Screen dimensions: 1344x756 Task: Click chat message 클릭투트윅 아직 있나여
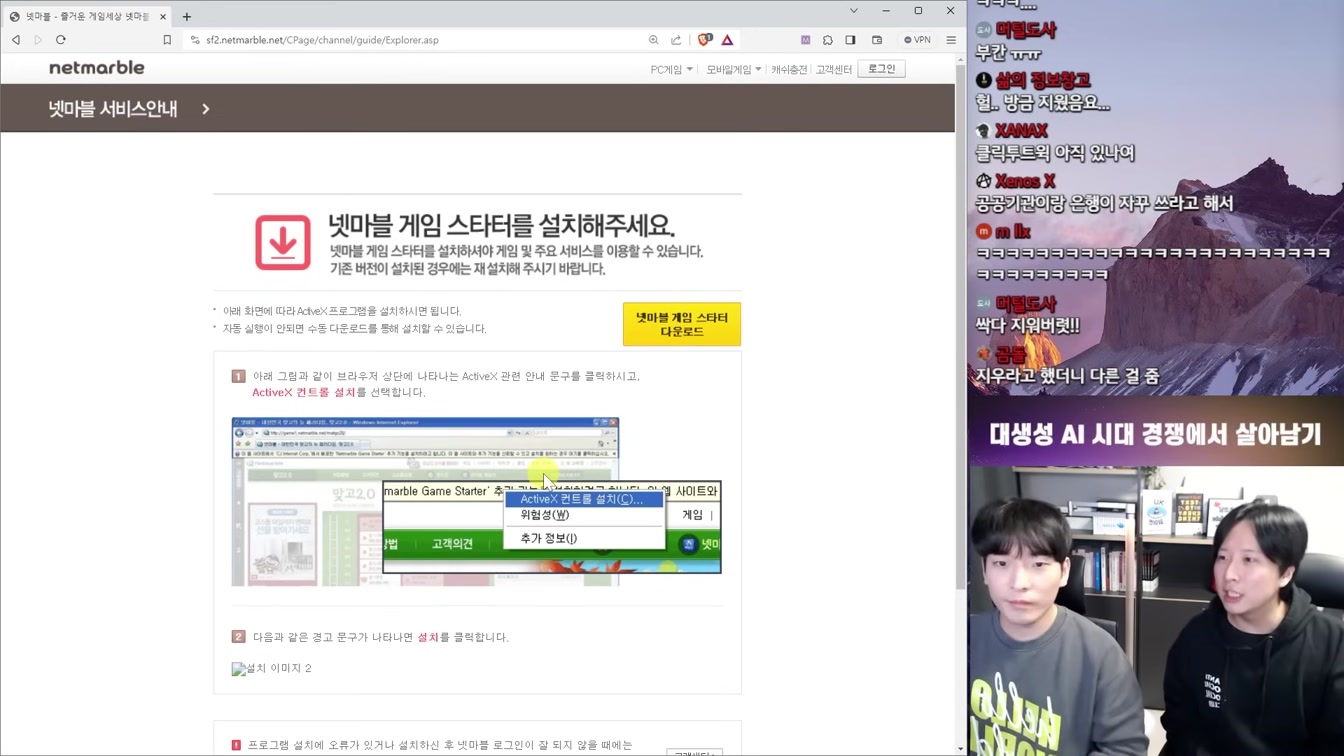click(1055, 153)
